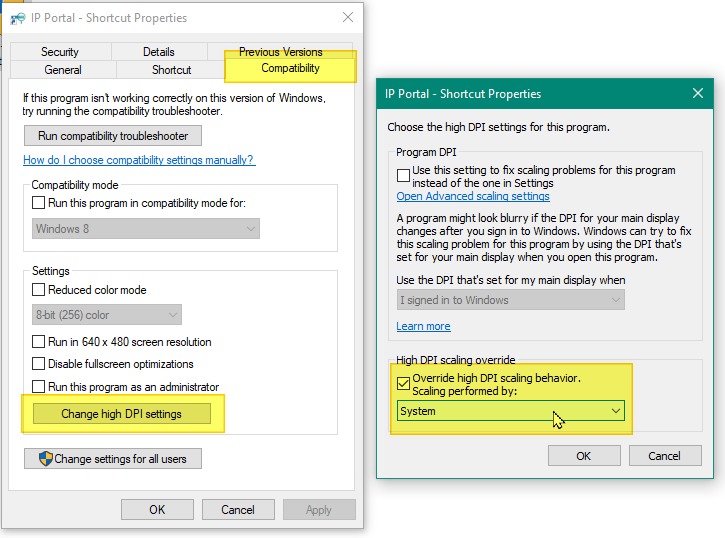Expand the I signed in to Windows dropdown
The image size is (725, 538).
click(x=510, y=300)
